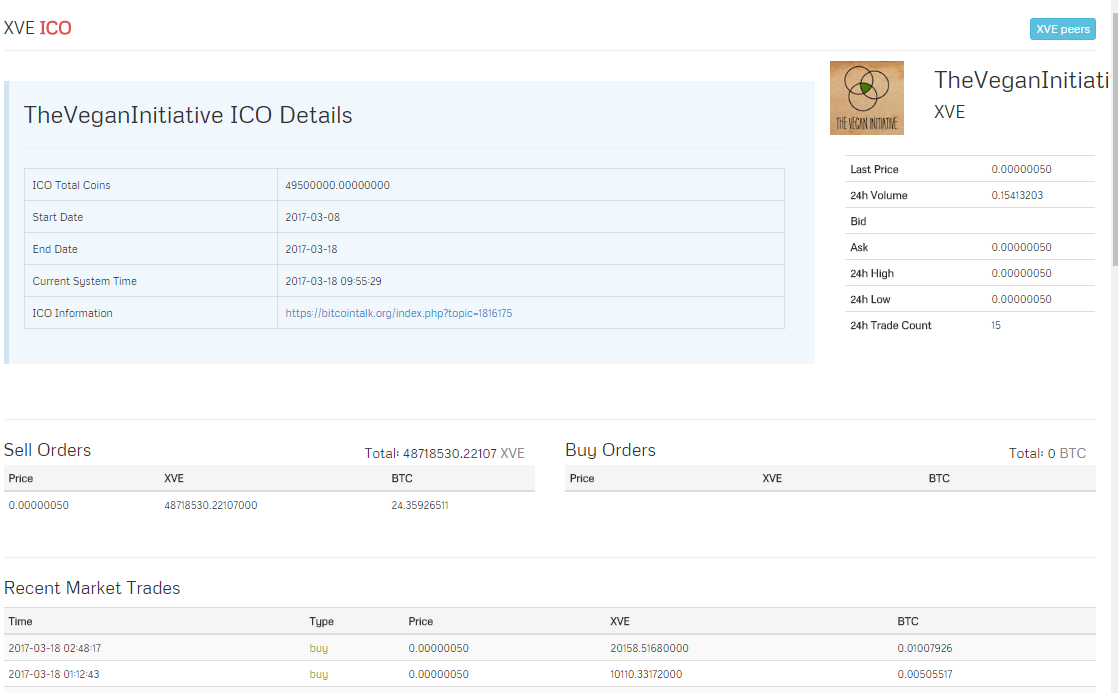
Task: Click the End Date value 2017-03-18
Action: point(311,249)
